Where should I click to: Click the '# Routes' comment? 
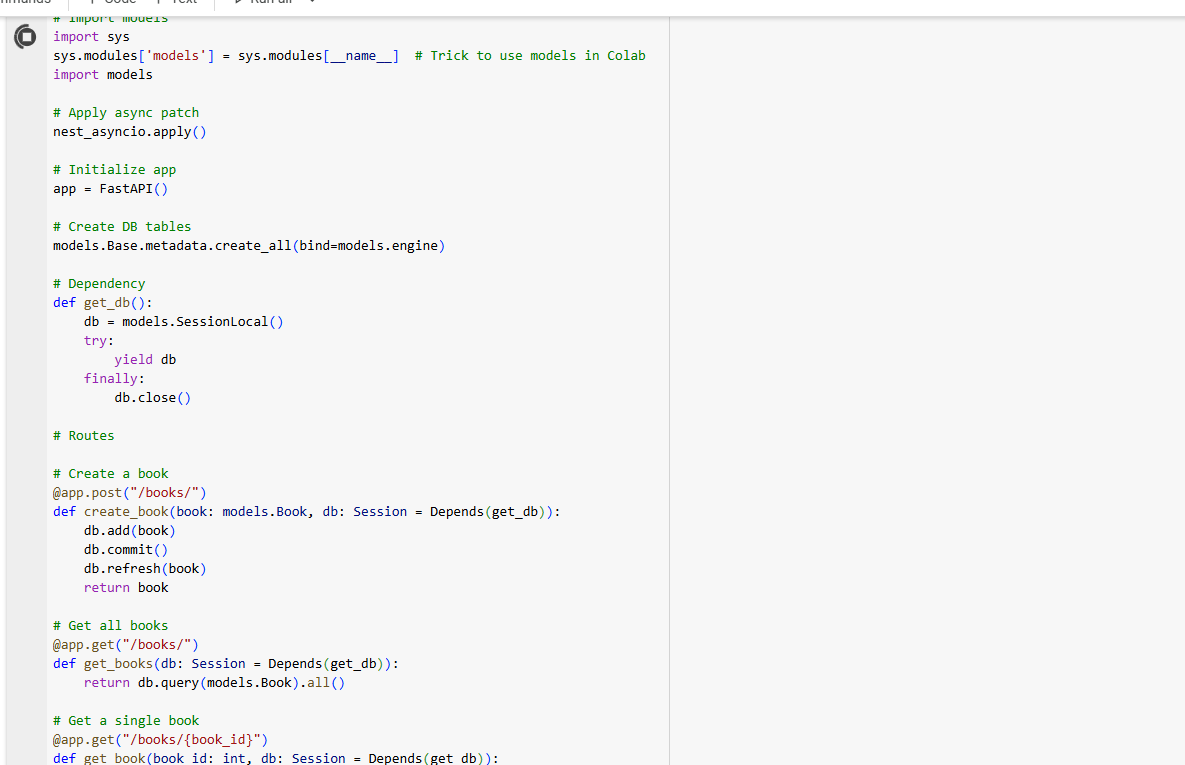[x=84, y=435]
